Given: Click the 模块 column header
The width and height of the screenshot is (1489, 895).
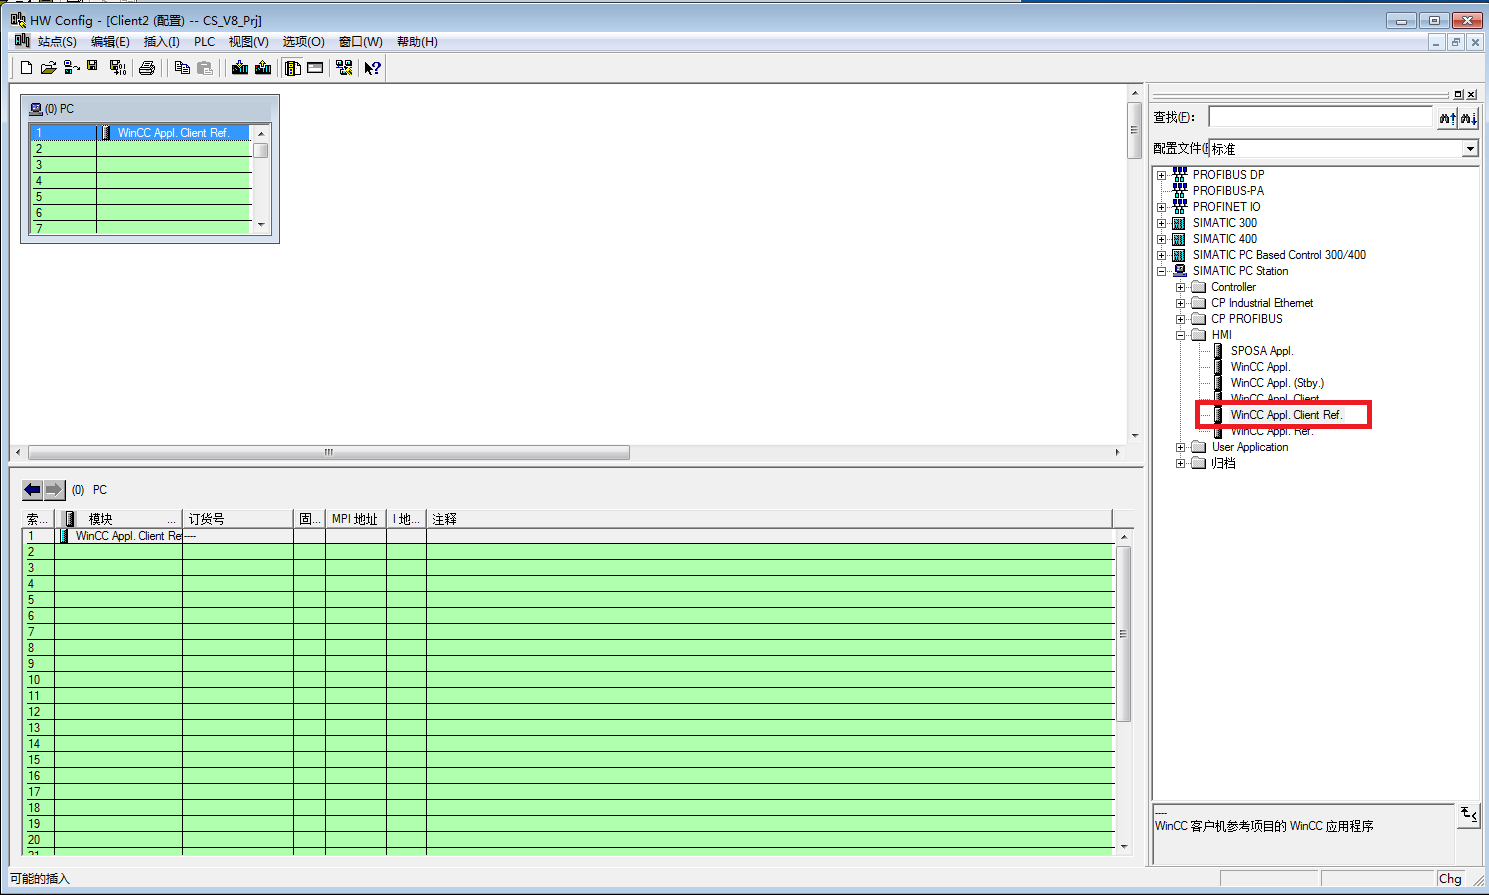Looking at the screenshot, I should coord(118,519).
